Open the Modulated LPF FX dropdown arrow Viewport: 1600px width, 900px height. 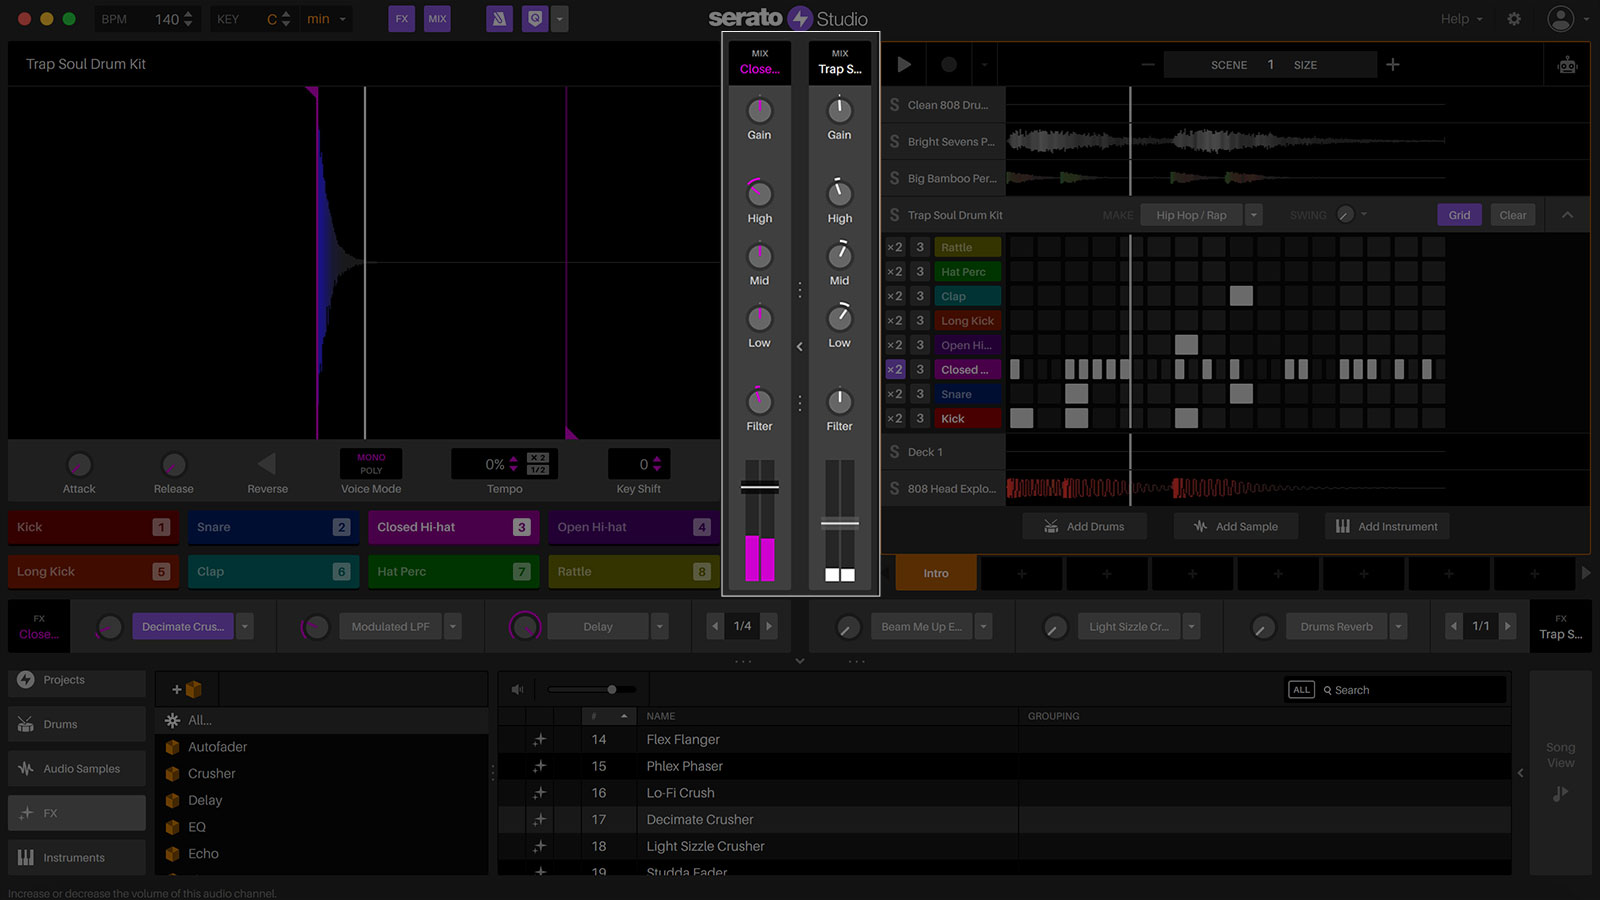453,627
